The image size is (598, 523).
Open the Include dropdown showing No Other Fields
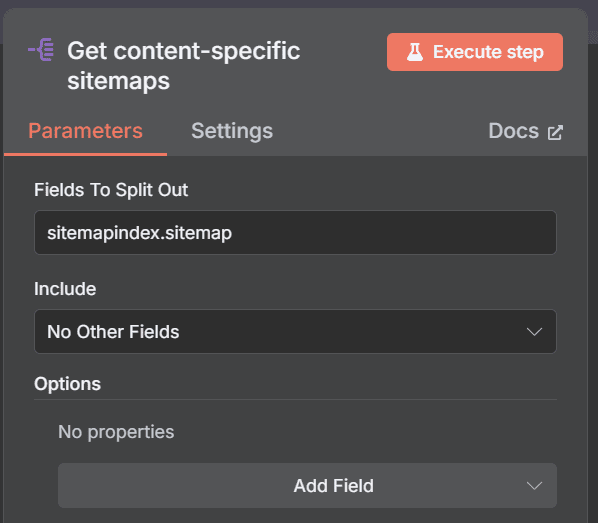pyautogui.click(x=295, y=332)
